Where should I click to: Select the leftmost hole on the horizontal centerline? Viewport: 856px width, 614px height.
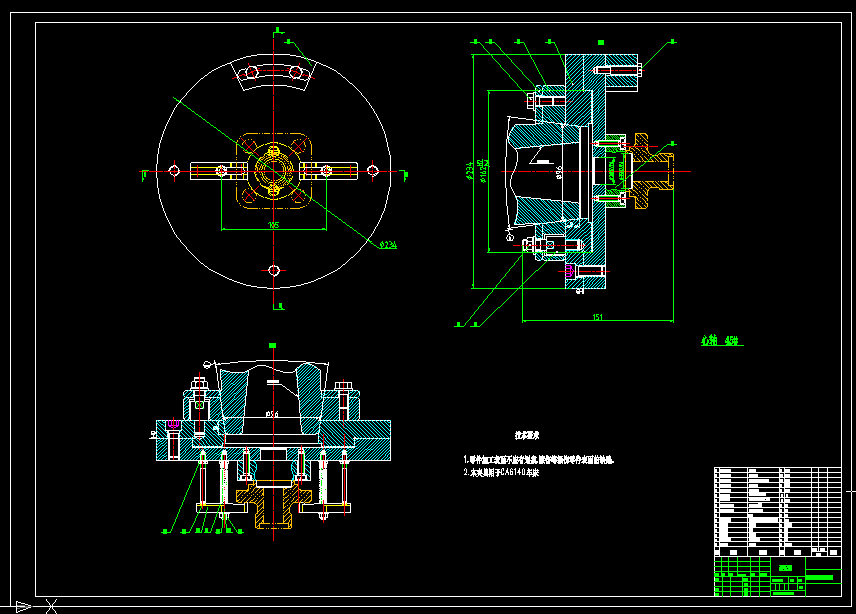(174, 171)
